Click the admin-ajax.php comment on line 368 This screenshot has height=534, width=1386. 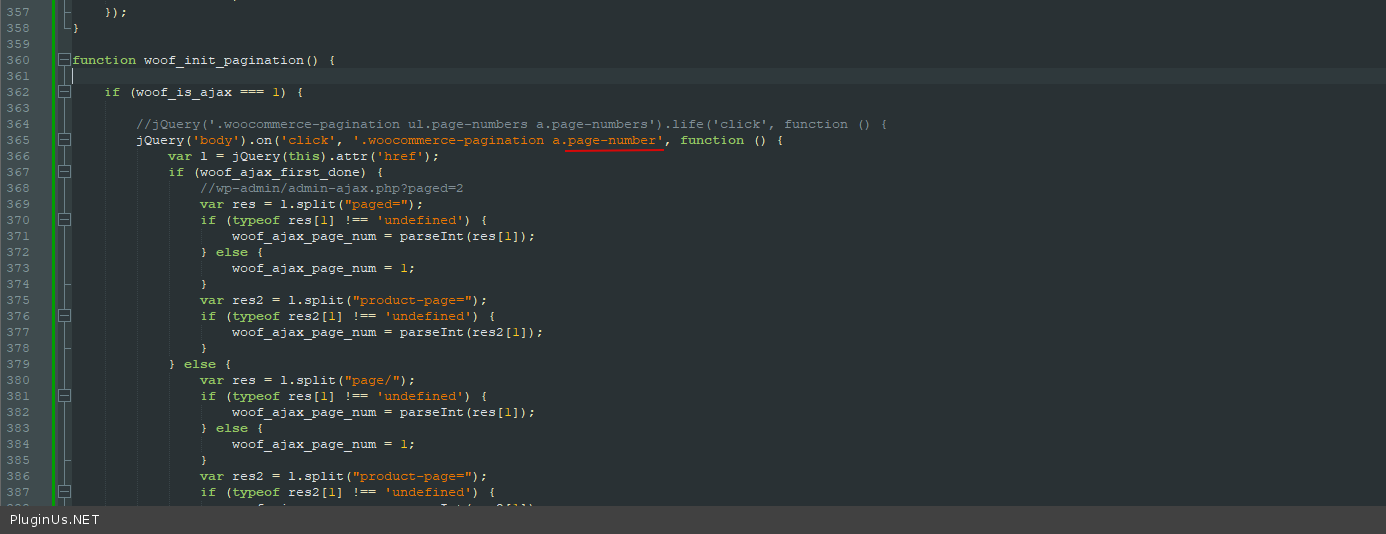[332, 189]
